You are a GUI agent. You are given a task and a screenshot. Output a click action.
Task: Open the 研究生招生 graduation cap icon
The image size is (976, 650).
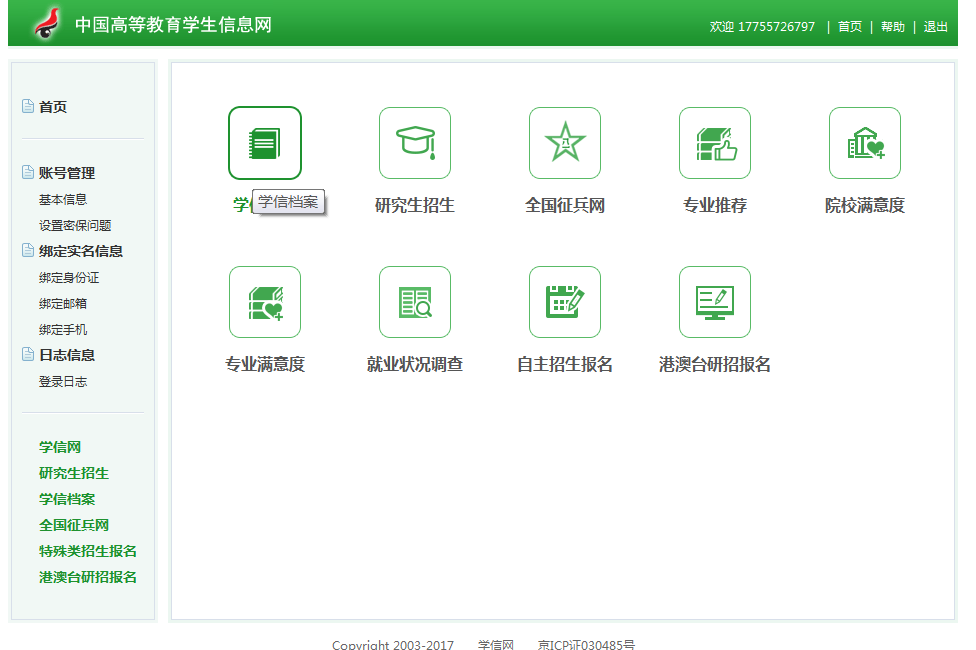415,143
